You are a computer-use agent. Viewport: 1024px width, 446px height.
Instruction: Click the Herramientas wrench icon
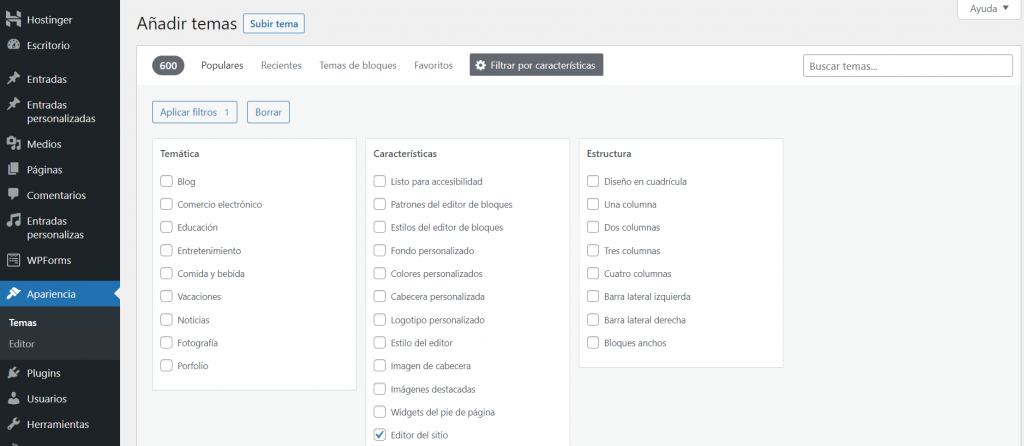point(14,423)
